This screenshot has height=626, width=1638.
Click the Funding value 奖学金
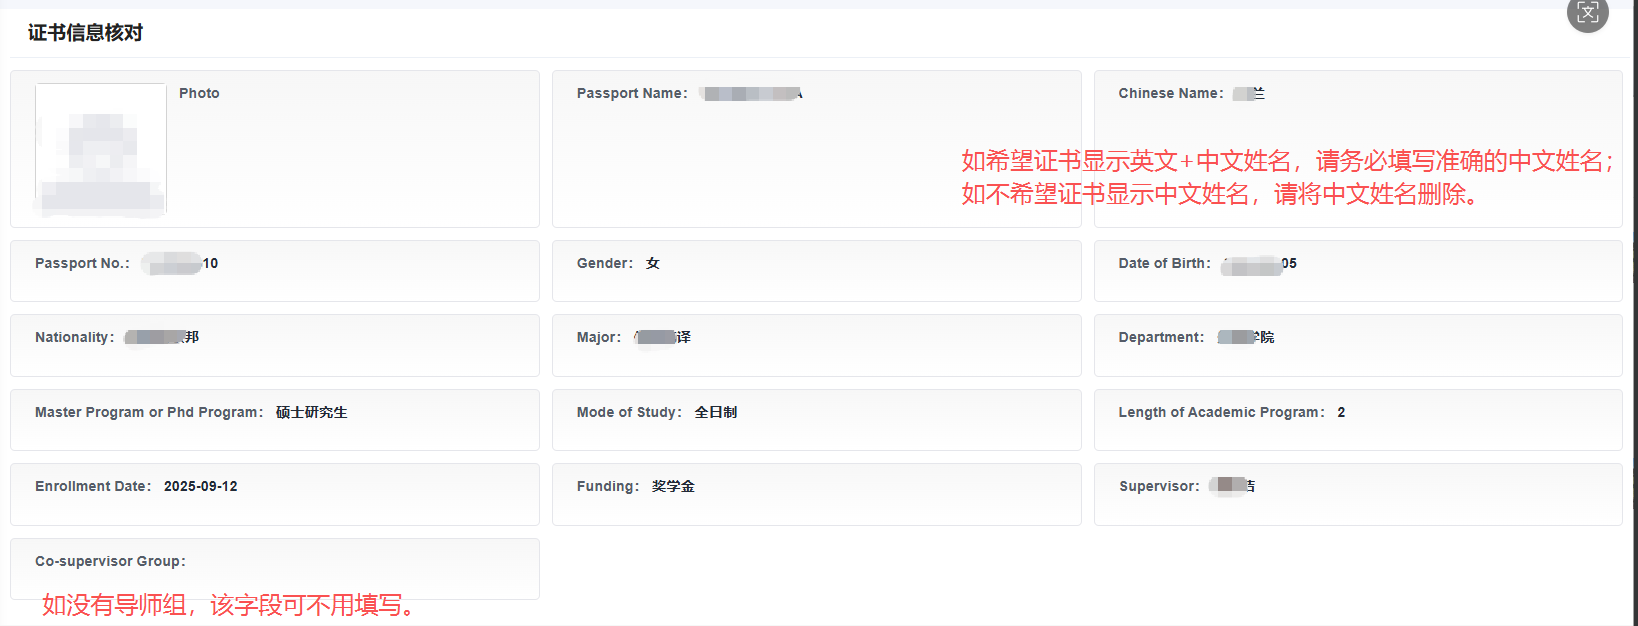pos(673,486)
